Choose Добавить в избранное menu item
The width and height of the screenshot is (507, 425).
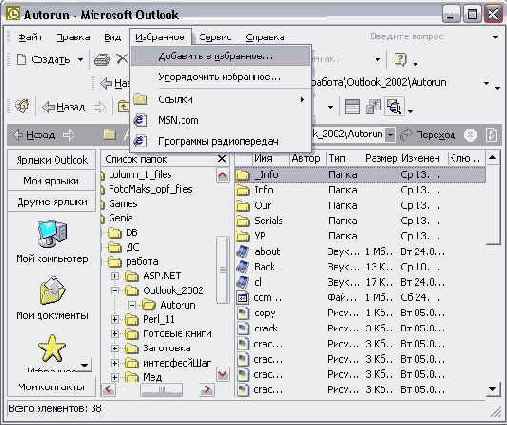pos(221,56)
